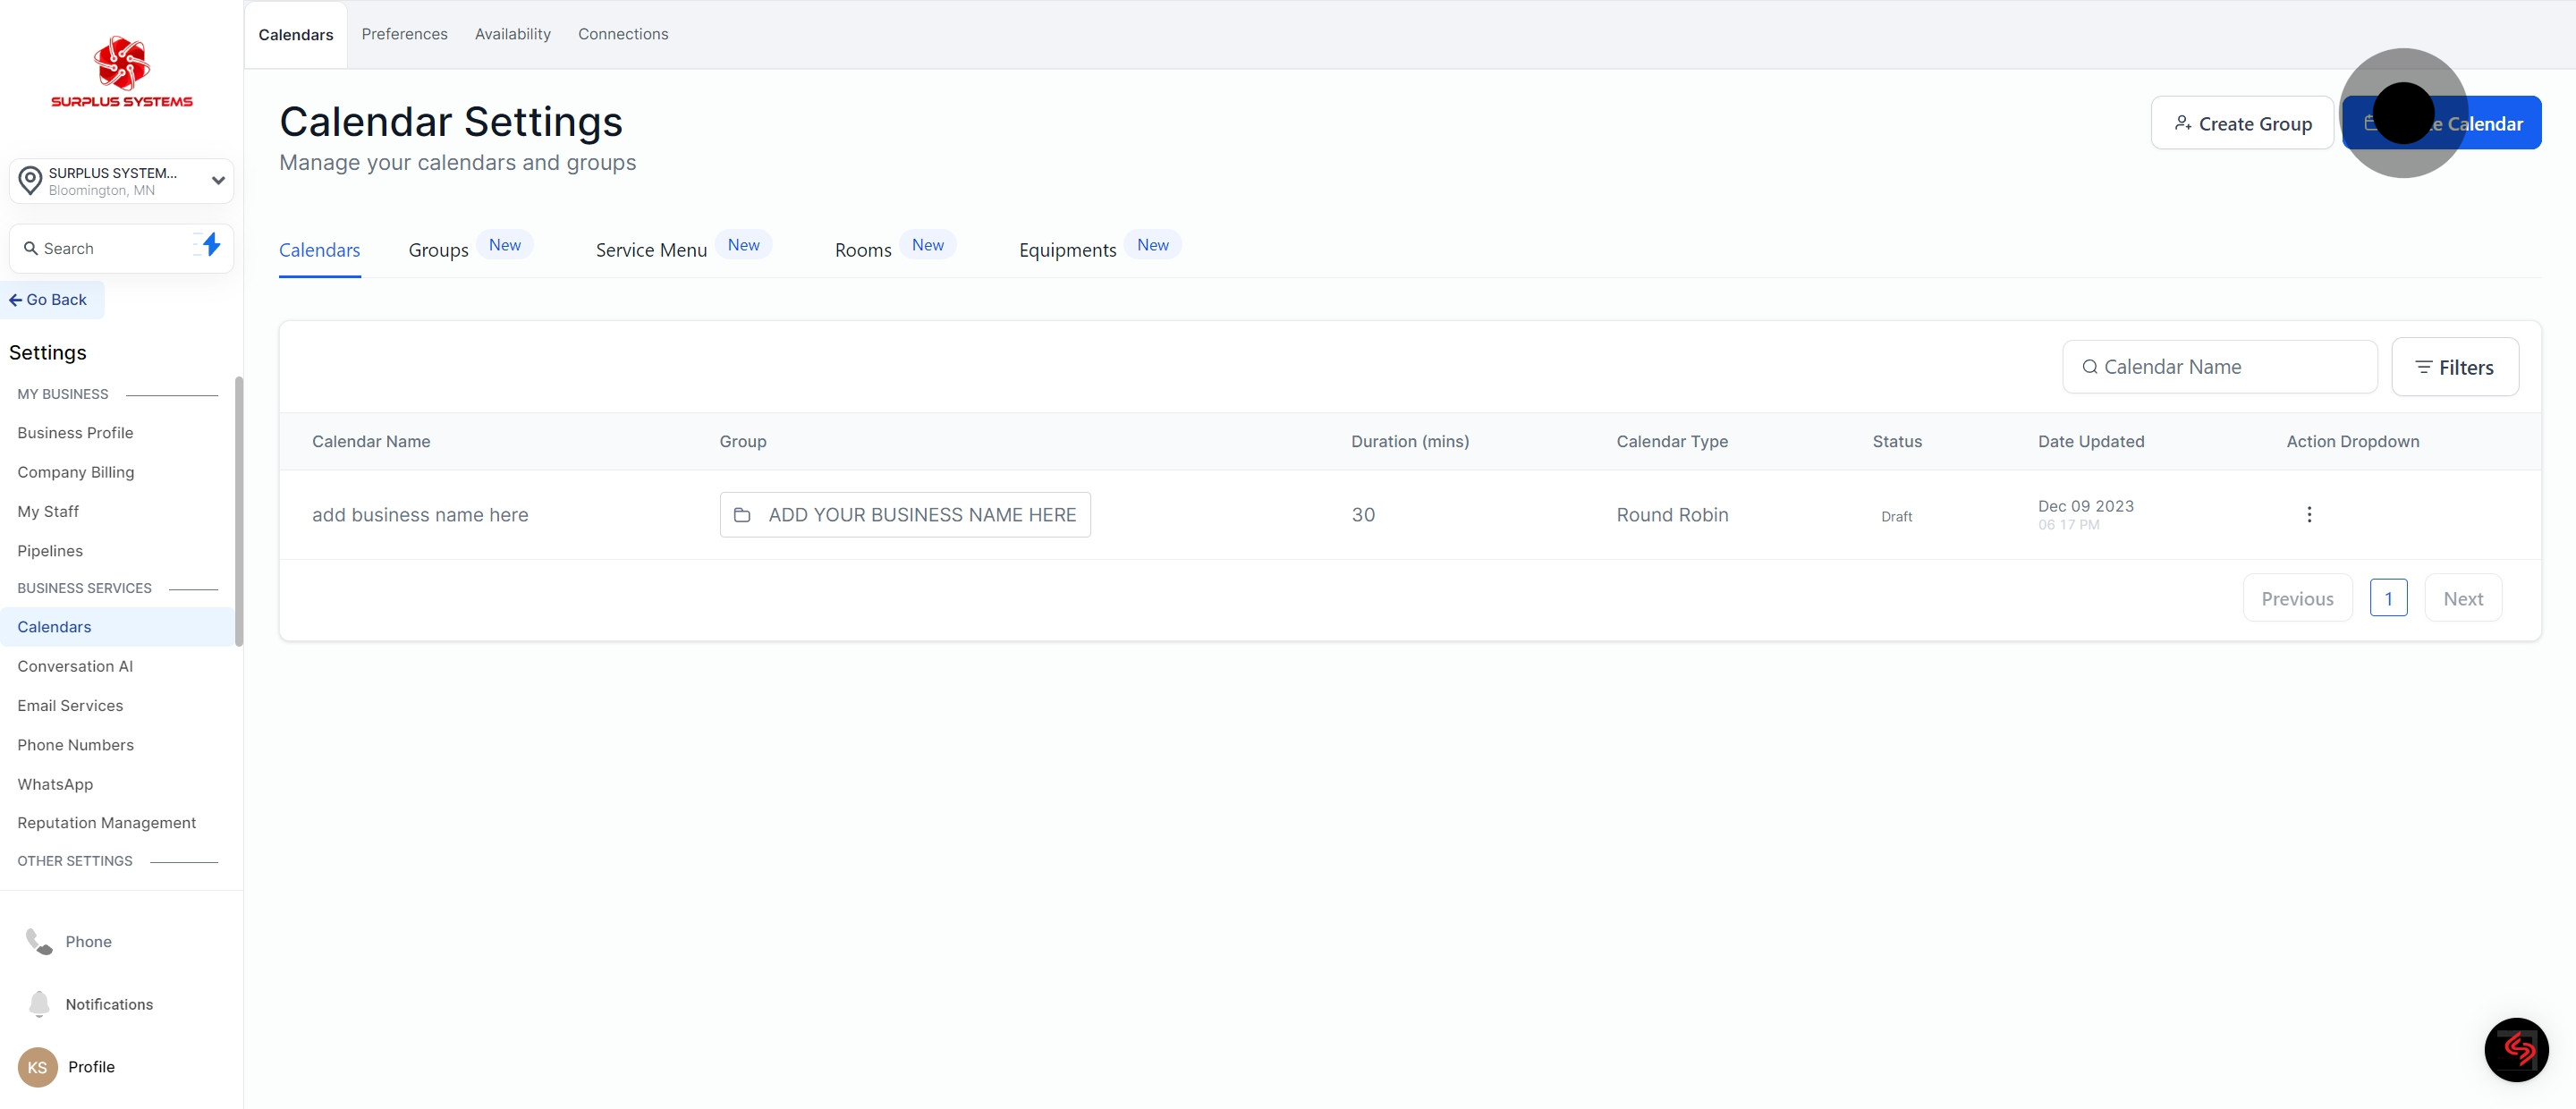Go Back to main menu
2576x1109 pixels.
pos(49,300)
